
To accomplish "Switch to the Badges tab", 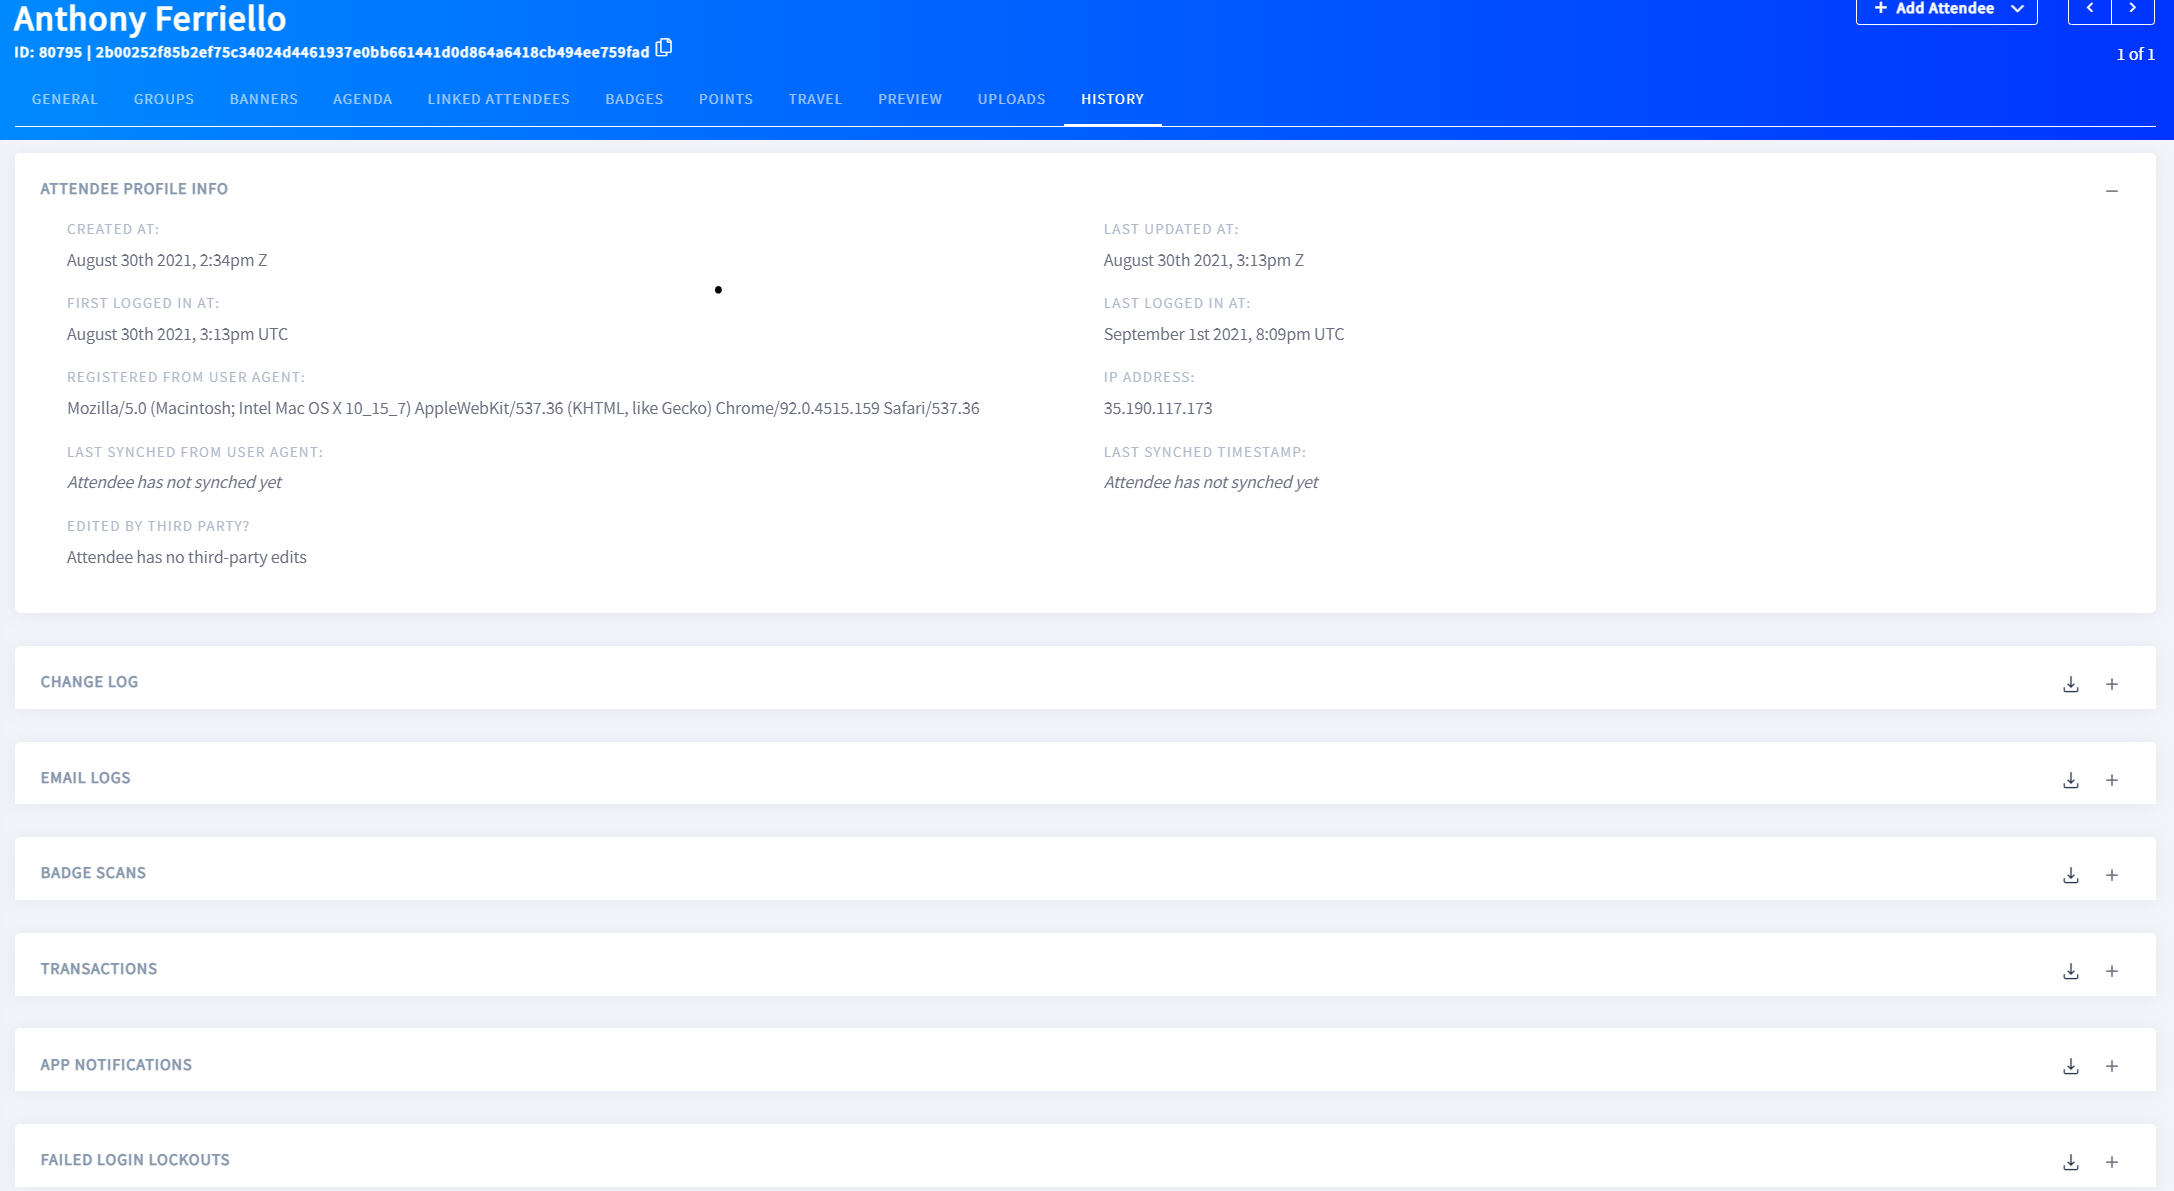I will [x=634, y=99].
